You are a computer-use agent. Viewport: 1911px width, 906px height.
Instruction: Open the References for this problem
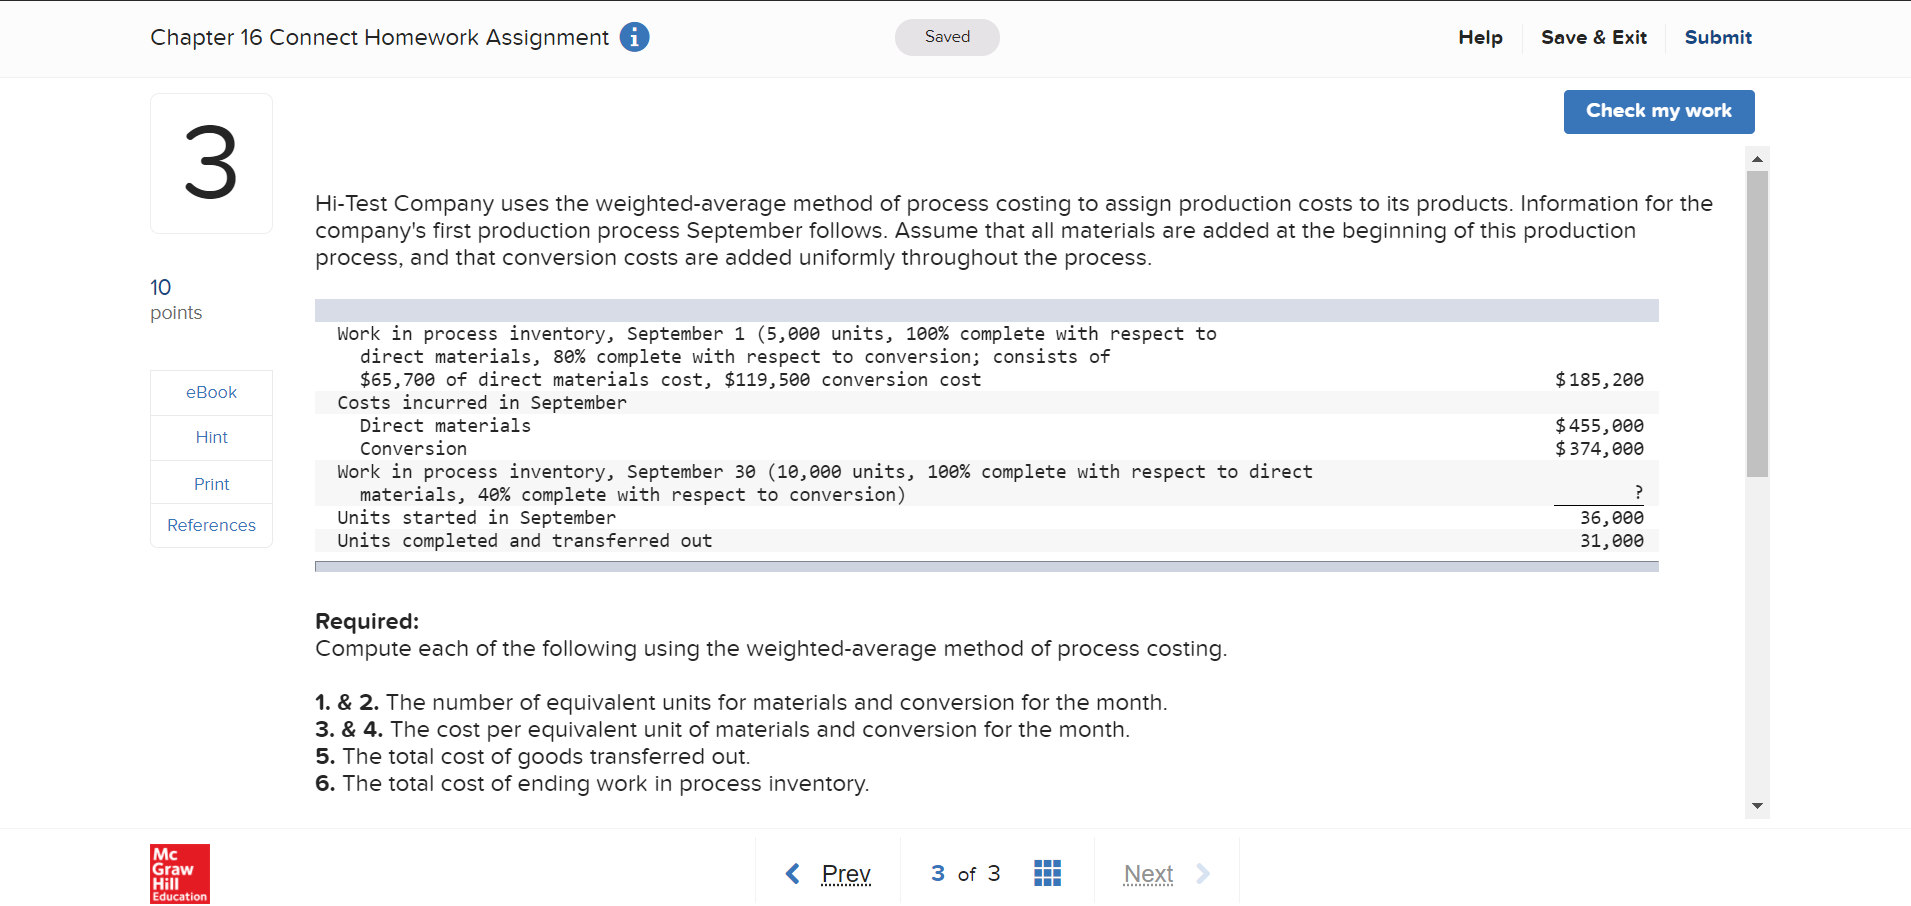coord(211,525)
